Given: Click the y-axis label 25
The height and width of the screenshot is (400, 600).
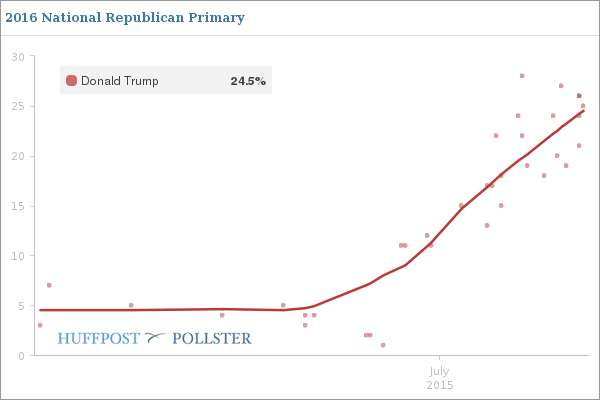Looking at the screenshot, I should [17, 106].
